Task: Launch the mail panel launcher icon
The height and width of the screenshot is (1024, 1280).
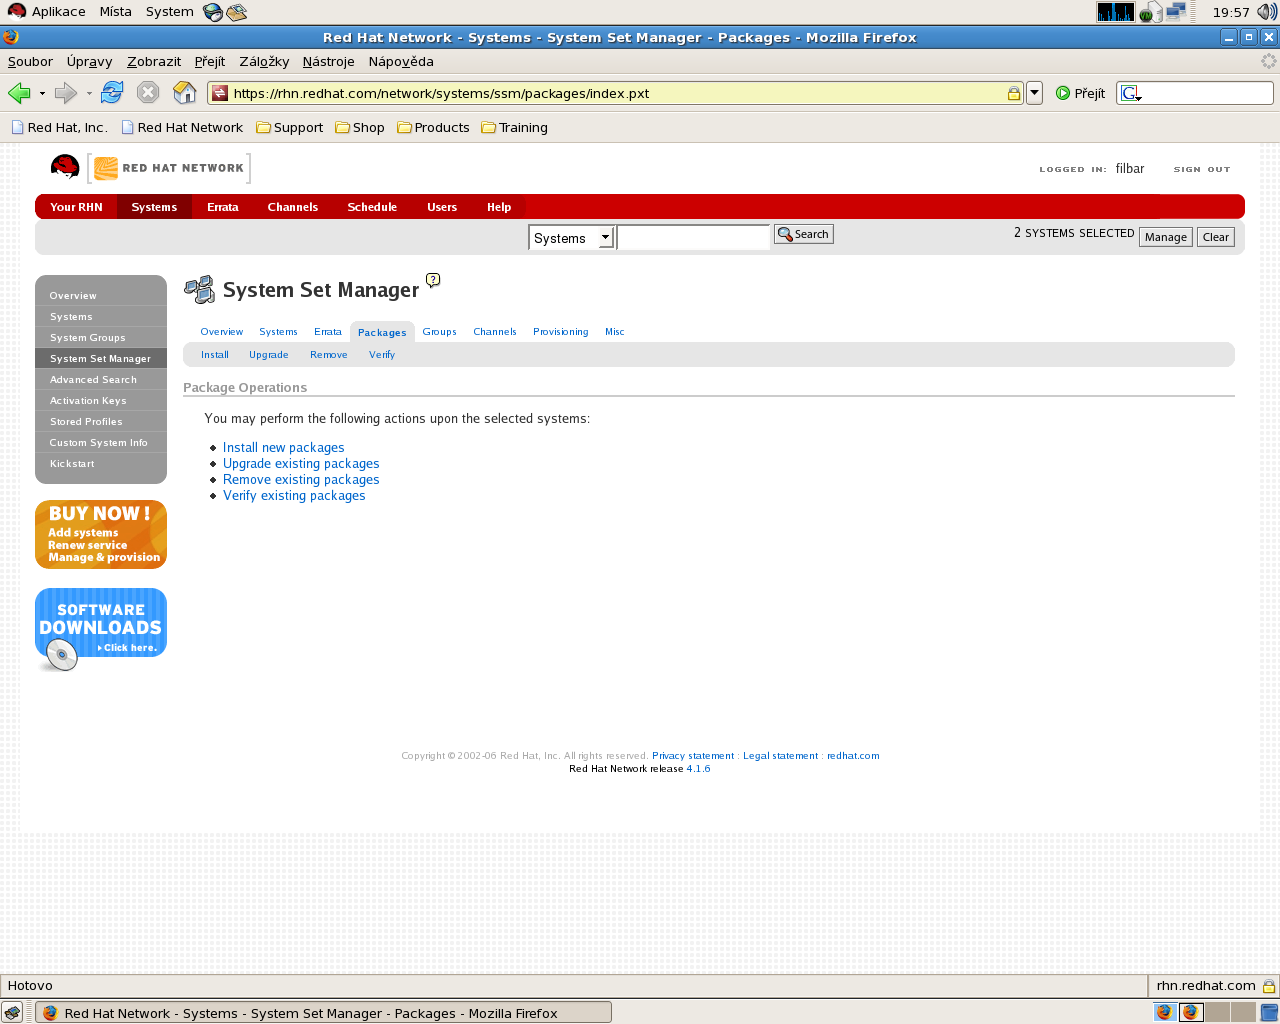Action: [237, 12]
